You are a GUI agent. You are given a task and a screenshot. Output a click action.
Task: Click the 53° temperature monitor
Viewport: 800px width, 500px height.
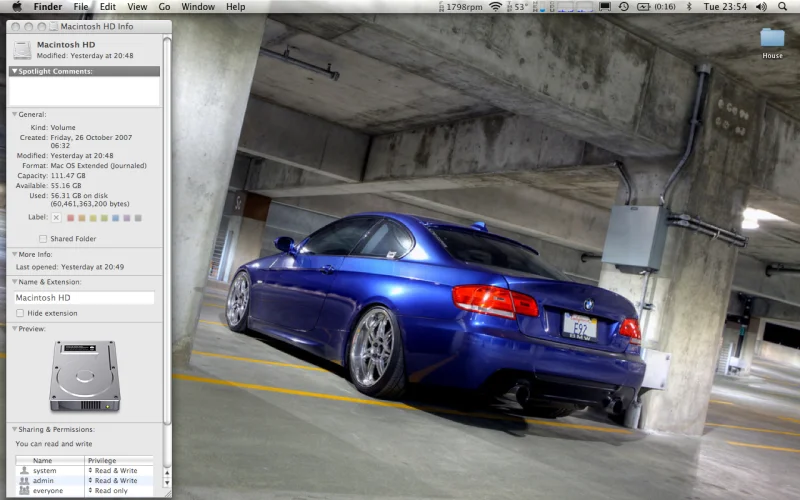point(517,7)
